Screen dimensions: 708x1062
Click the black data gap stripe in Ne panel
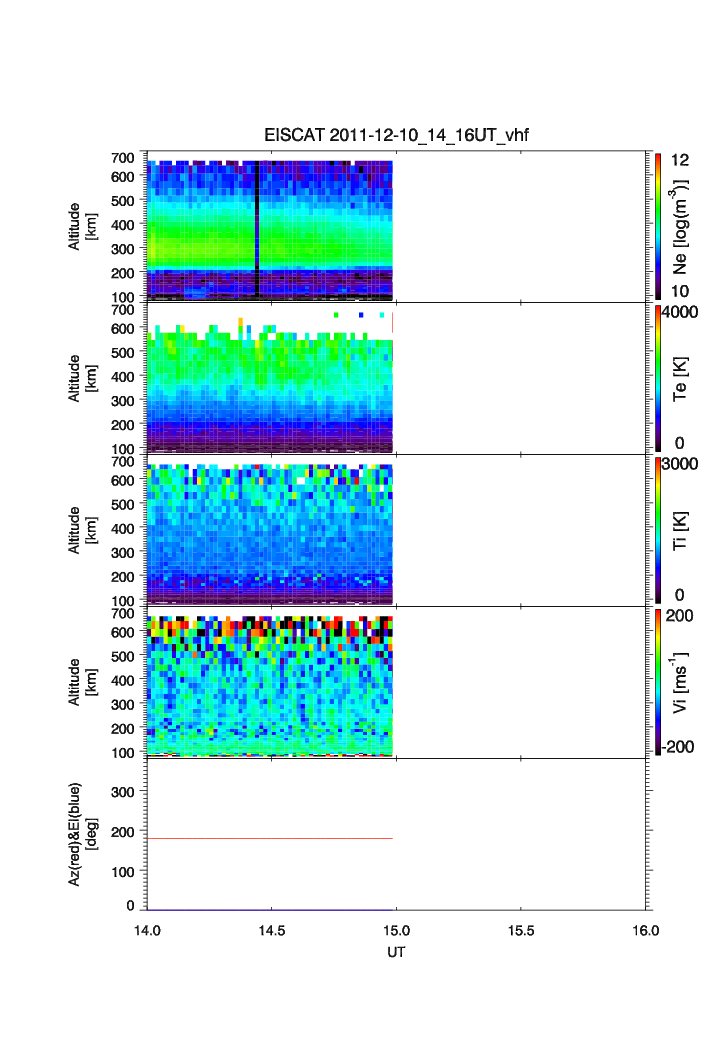point(257,229)
